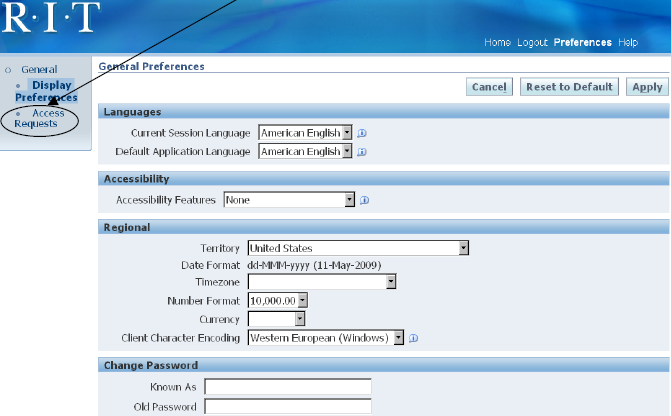Click info icon beside Client Character Encoding
The image size is (671, 416).
click(x=413, y=338)
